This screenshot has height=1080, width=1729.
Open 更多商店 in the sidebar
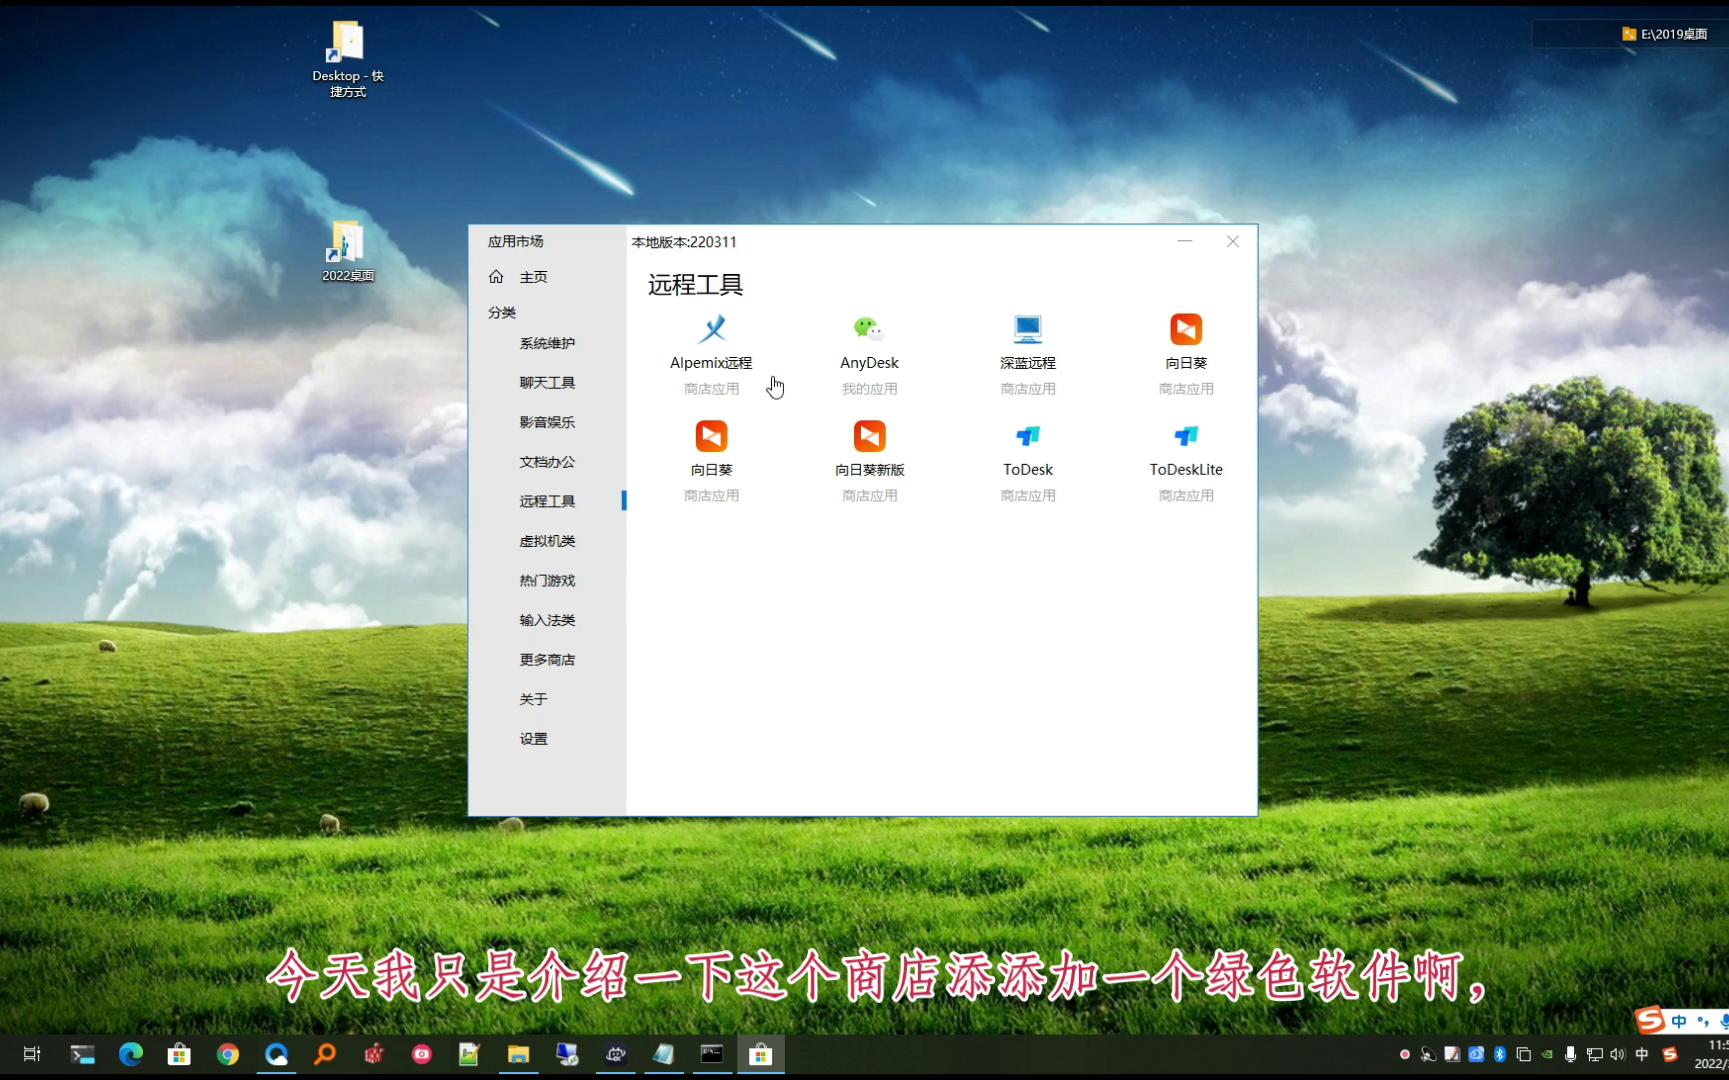point(547,660)
